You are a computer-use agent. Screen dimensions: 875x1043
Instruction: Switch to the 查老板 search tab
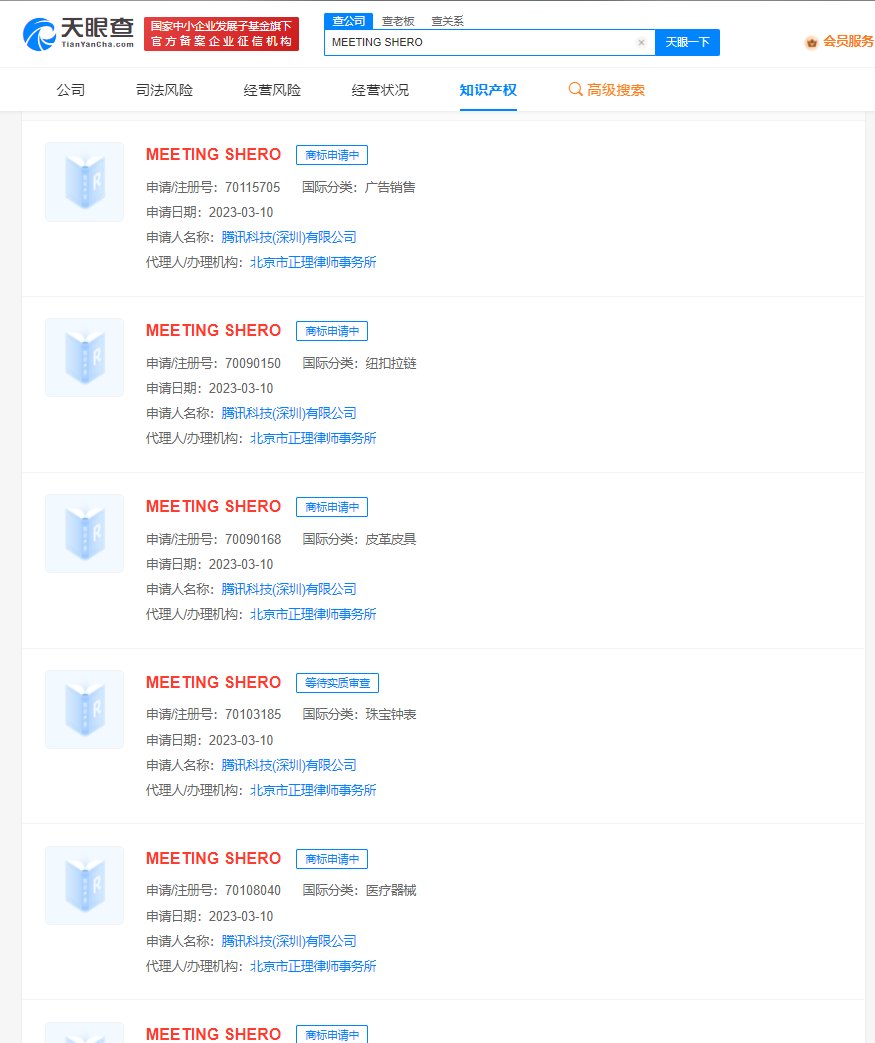(398, 21)
